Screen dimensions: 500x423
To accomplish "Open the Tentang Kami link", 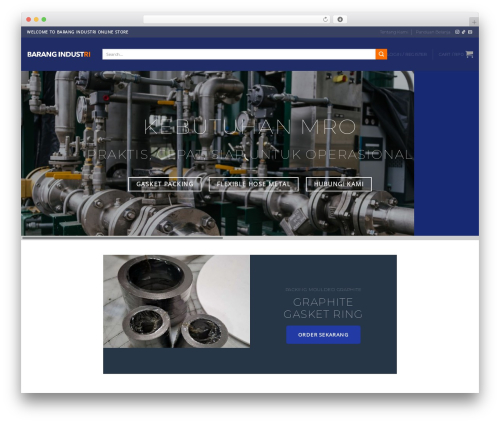I will click(394, 32).
